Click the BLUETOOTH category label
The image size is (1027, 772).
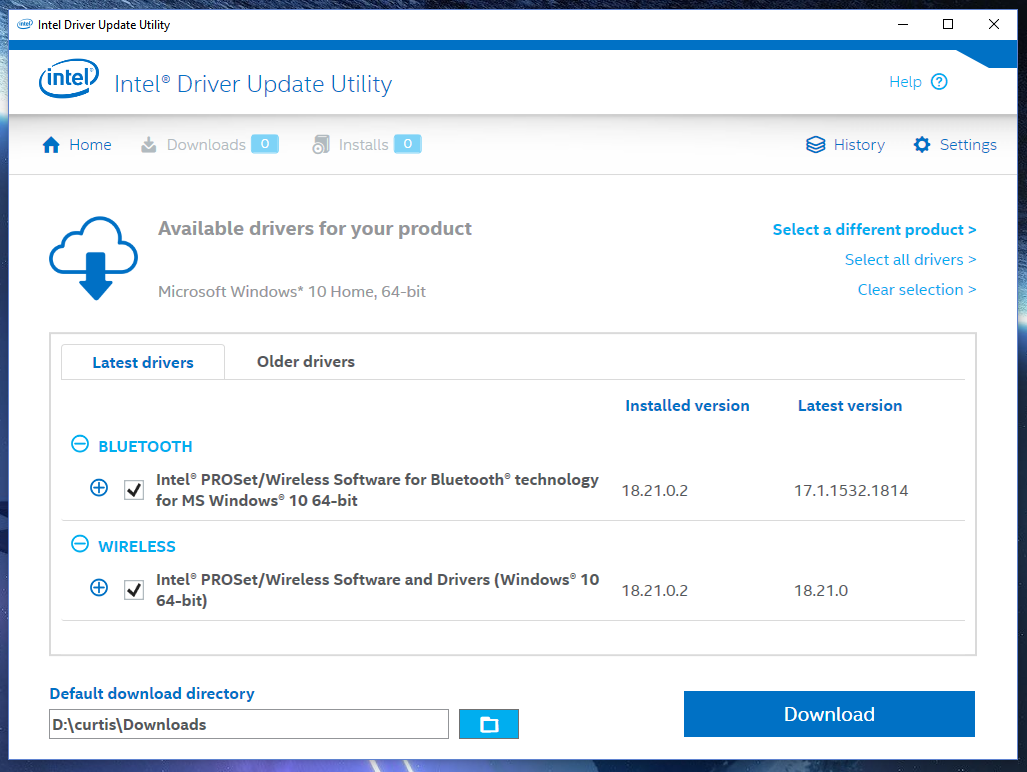tap(145, 447)
